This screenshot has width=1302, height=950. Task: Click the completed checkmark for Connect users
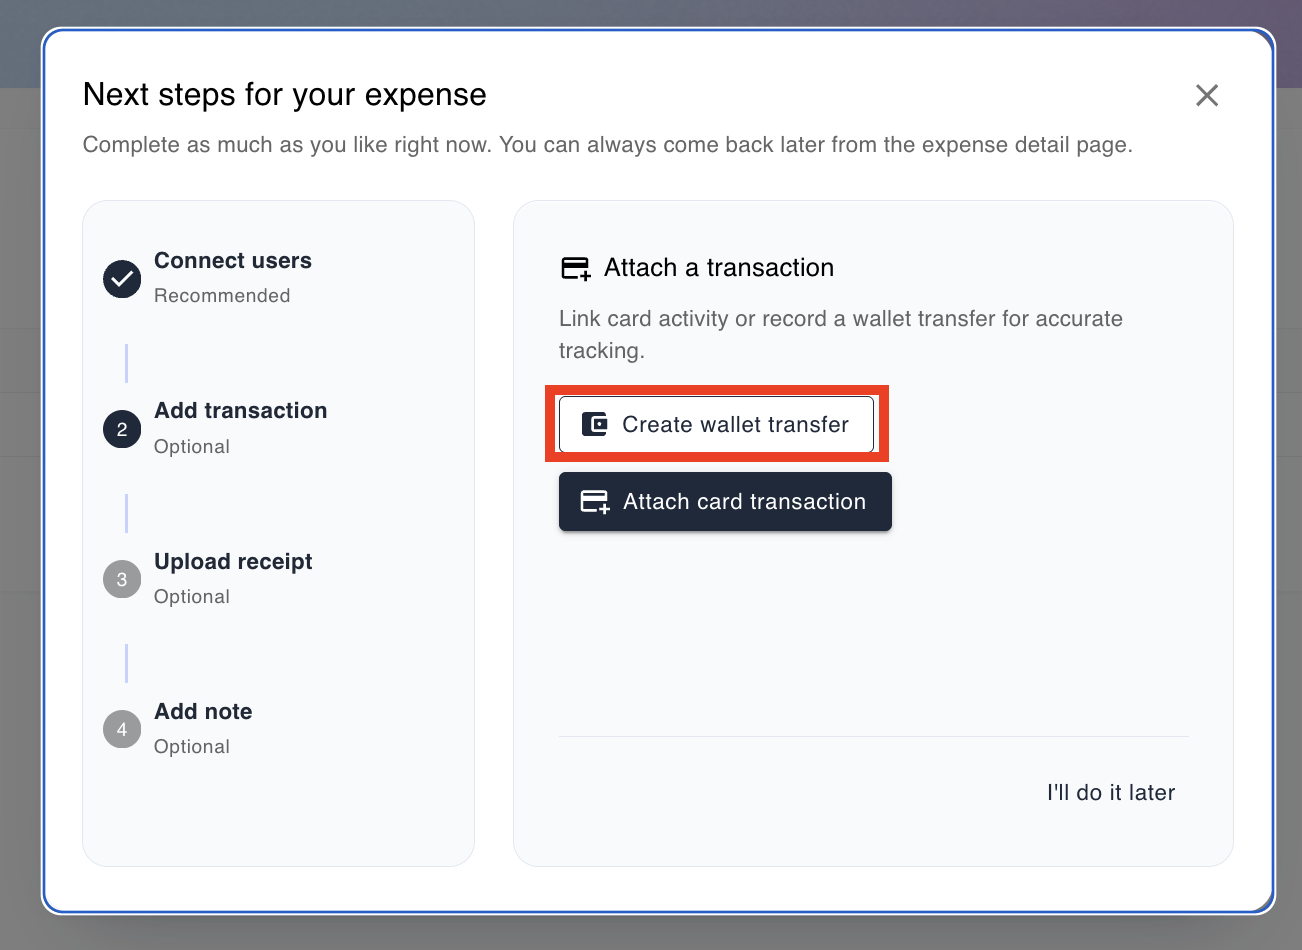(x=122, y=279)
